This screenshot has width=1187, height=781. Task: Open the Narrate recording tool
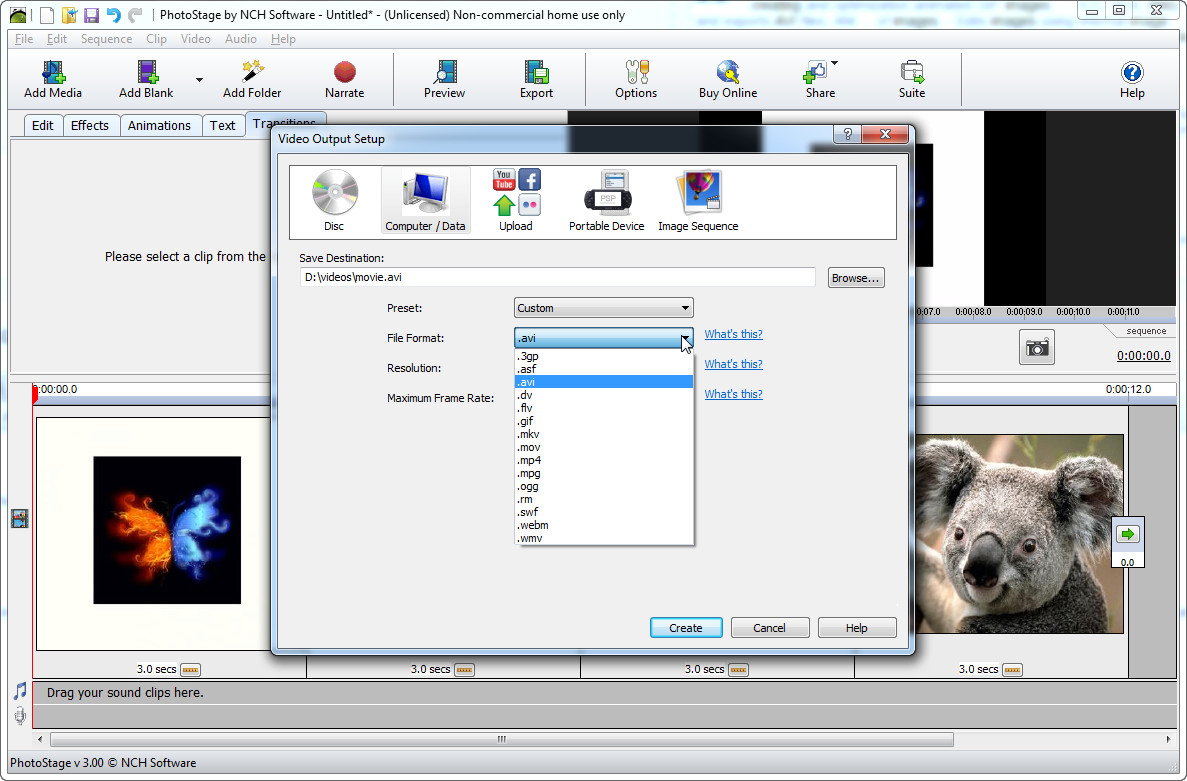[344, 79]
